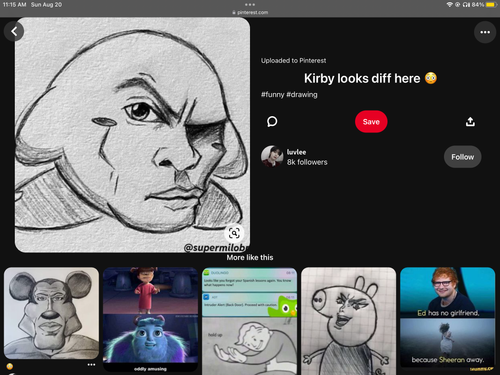The image size is (500, 375).
Task: Tap the #drawing hashtag
Action: [x=302, y=95]
